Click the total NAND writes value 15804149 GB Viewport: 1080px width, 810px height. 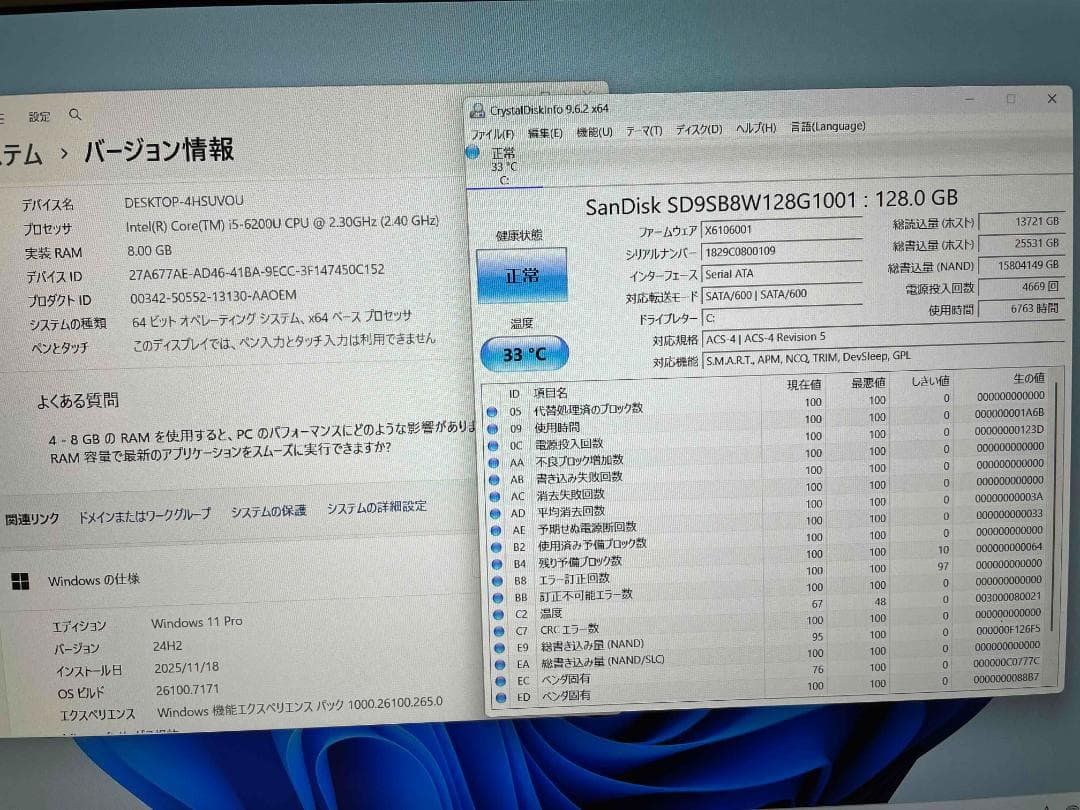point(1021,264)
